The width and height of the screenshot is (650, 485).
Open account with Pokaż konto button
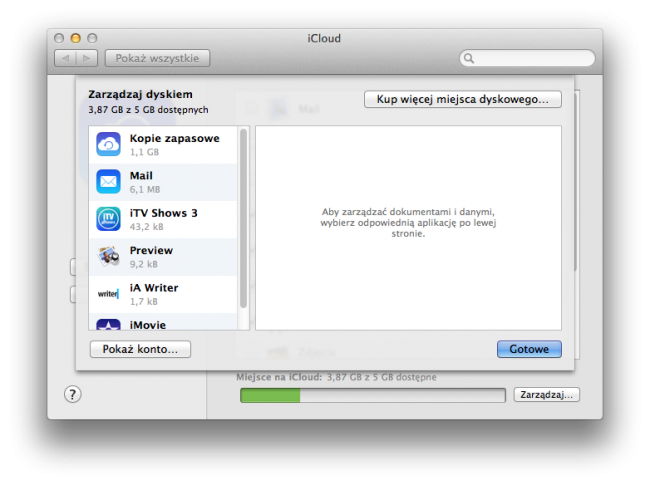coord(140,349)
